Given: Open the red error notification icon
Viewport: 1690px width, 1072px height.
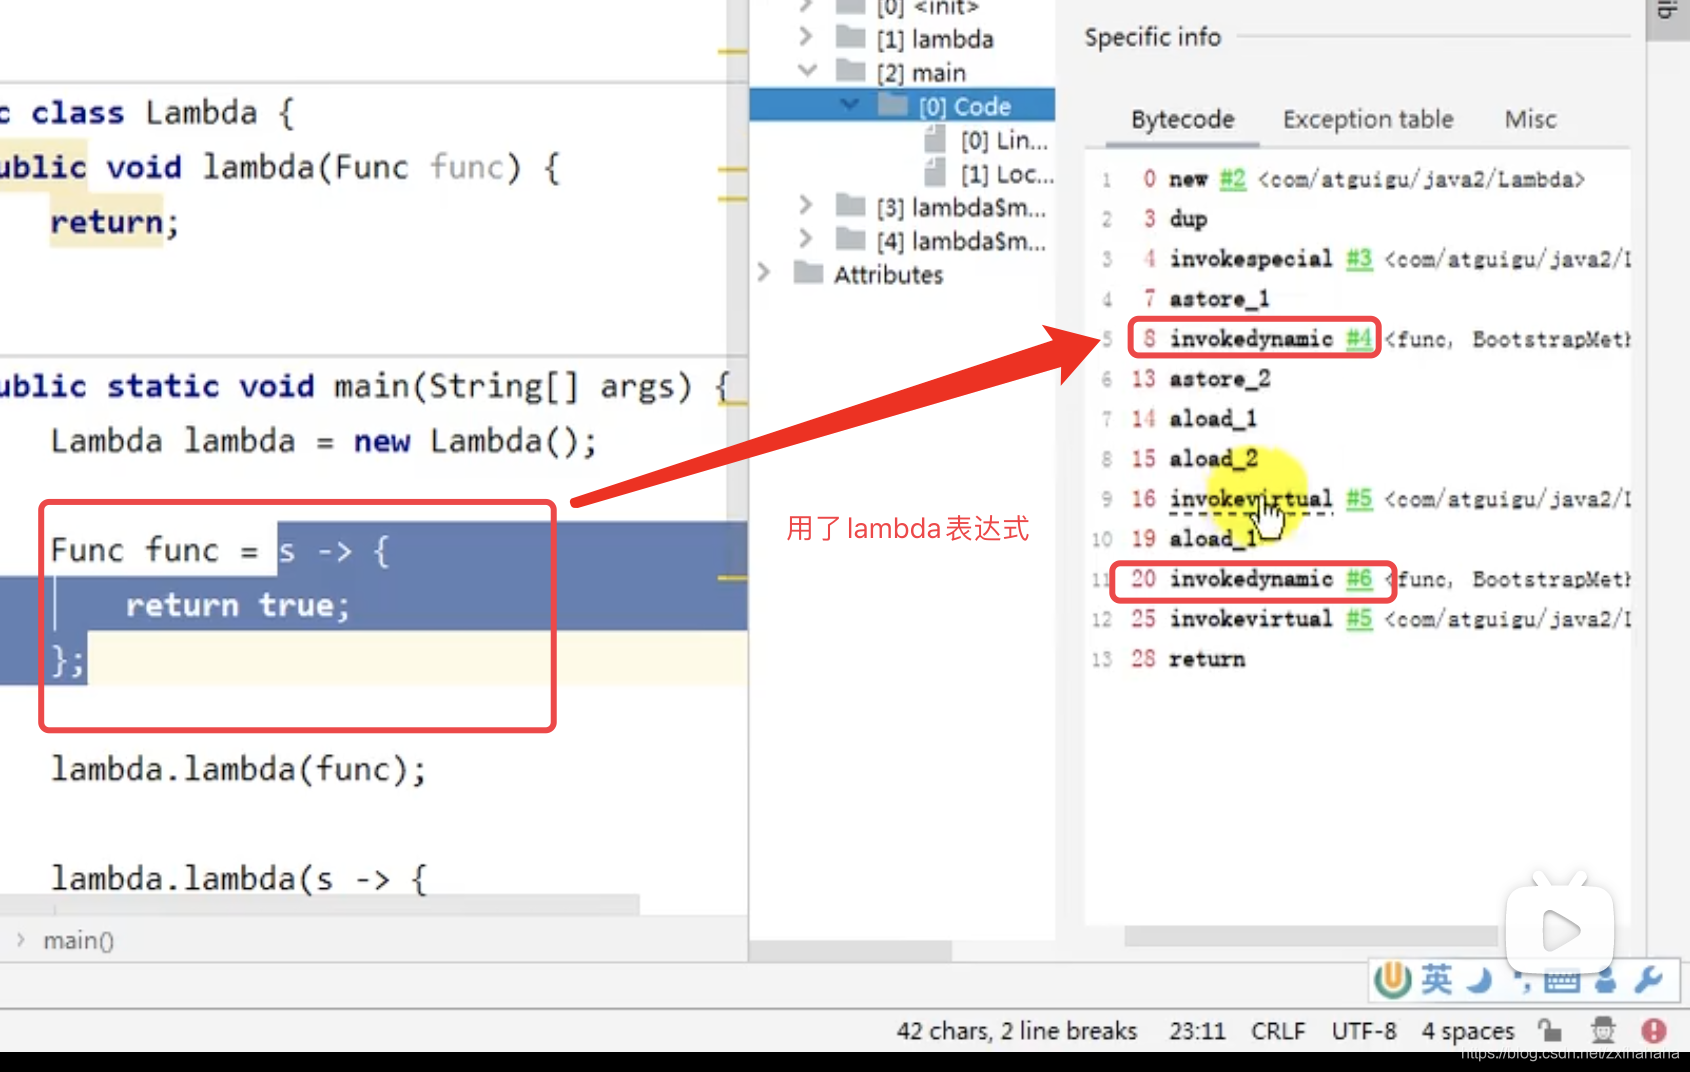Looking at the screenshot, I should point(1654,1030).
